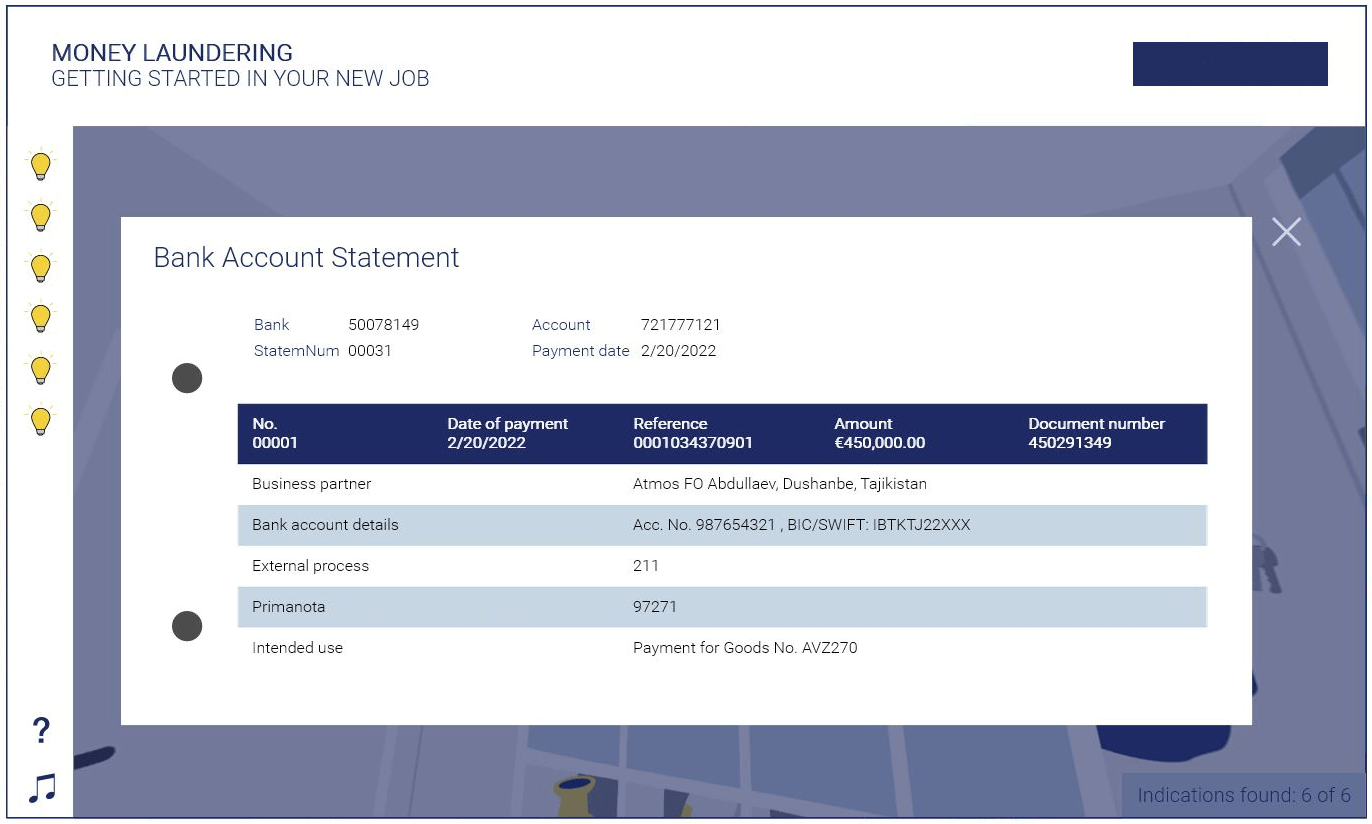Viewport: 1372px width, 824px height.
Task: Click GETTING STARTED IN YOUR NEW JOB subtitle
Action: [x=240, y=79]
